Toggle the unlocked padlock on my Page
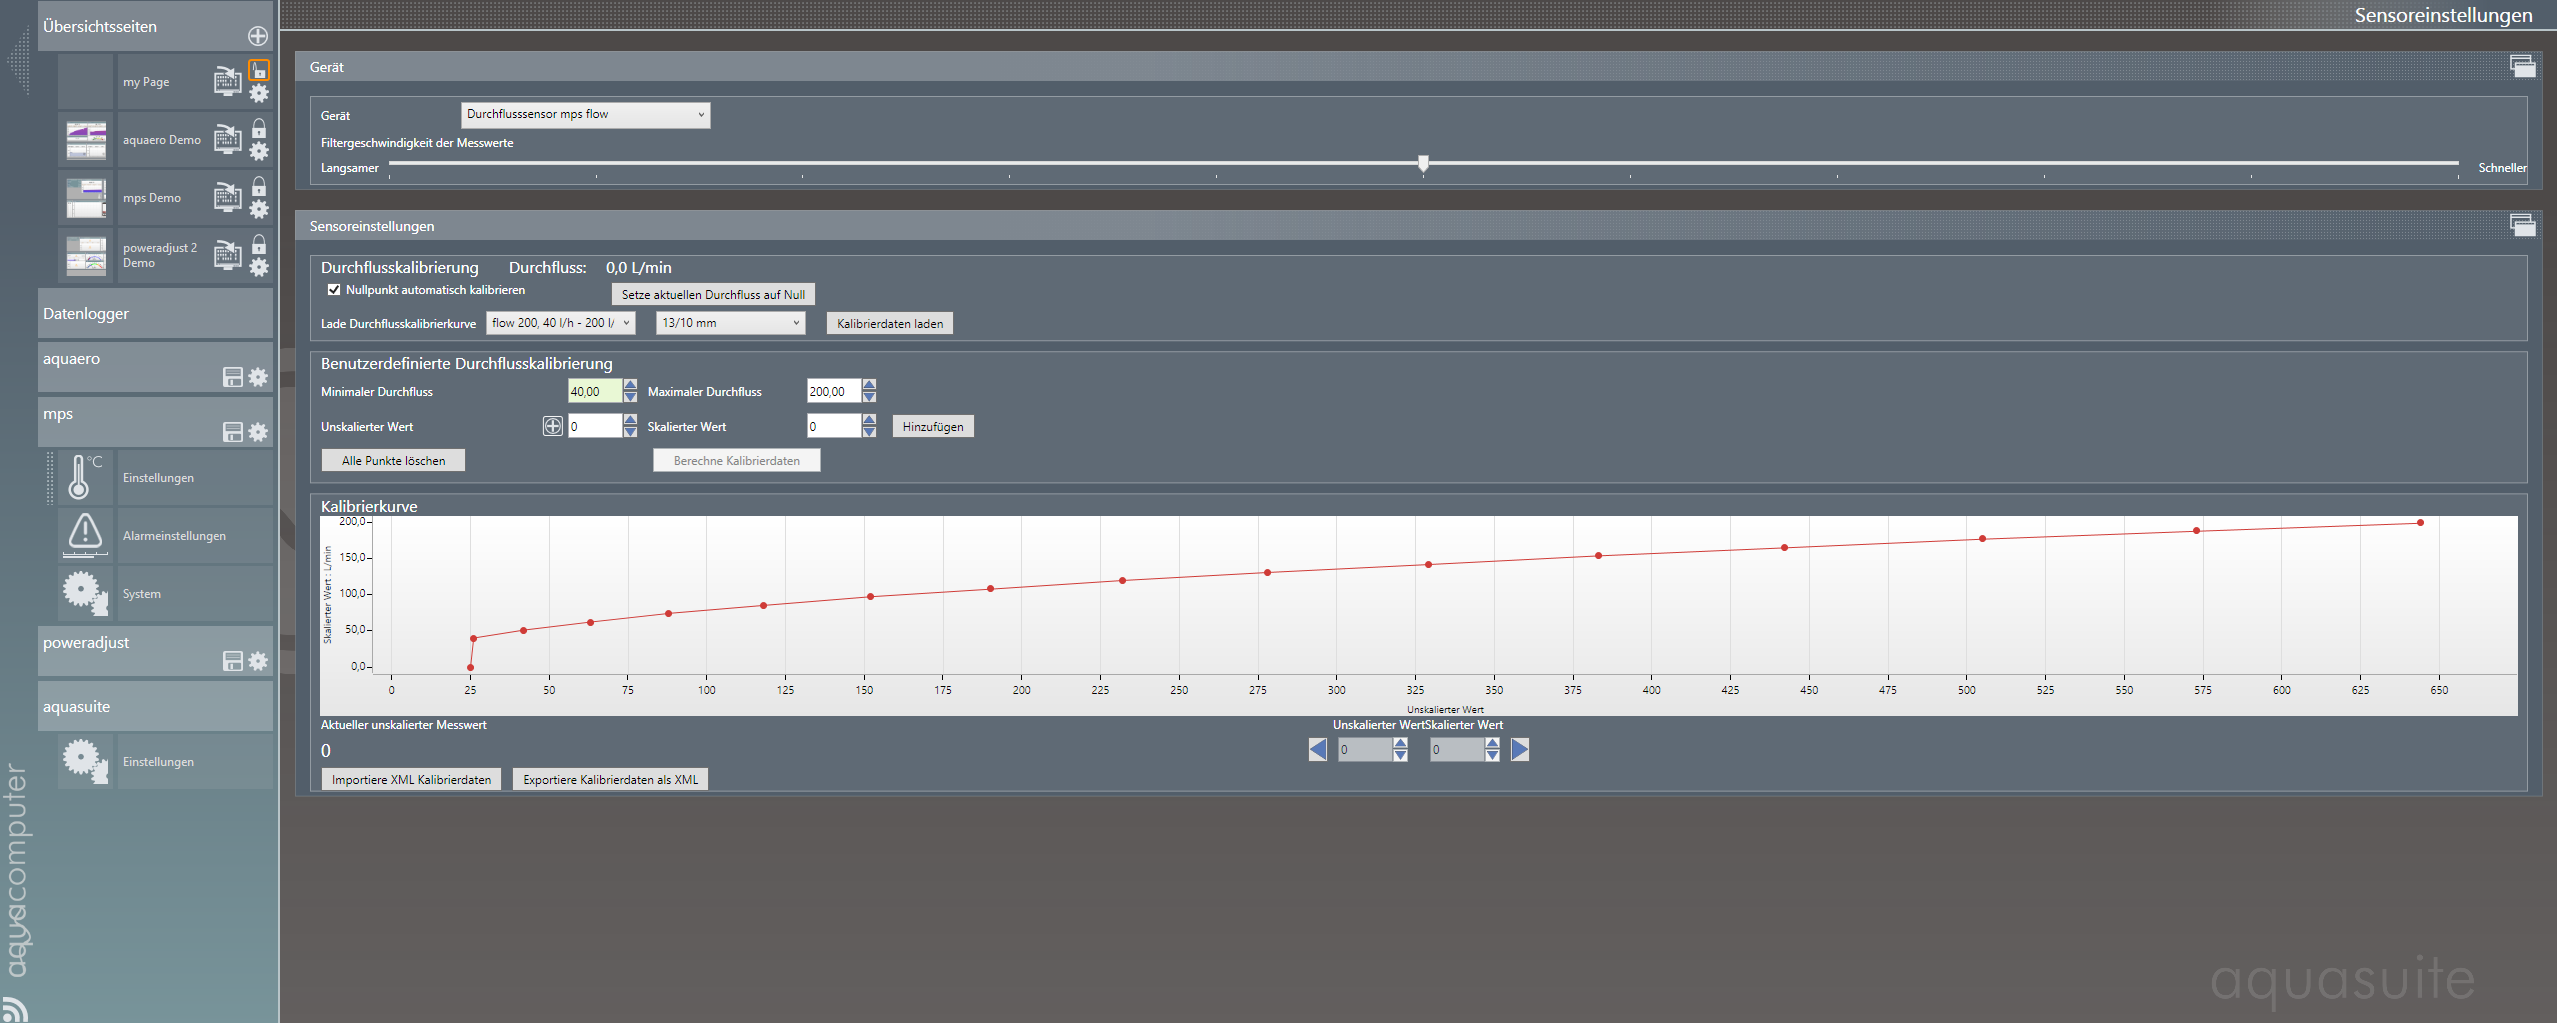This screenshot has height=1023, width=2557. (x=259, y=70)
